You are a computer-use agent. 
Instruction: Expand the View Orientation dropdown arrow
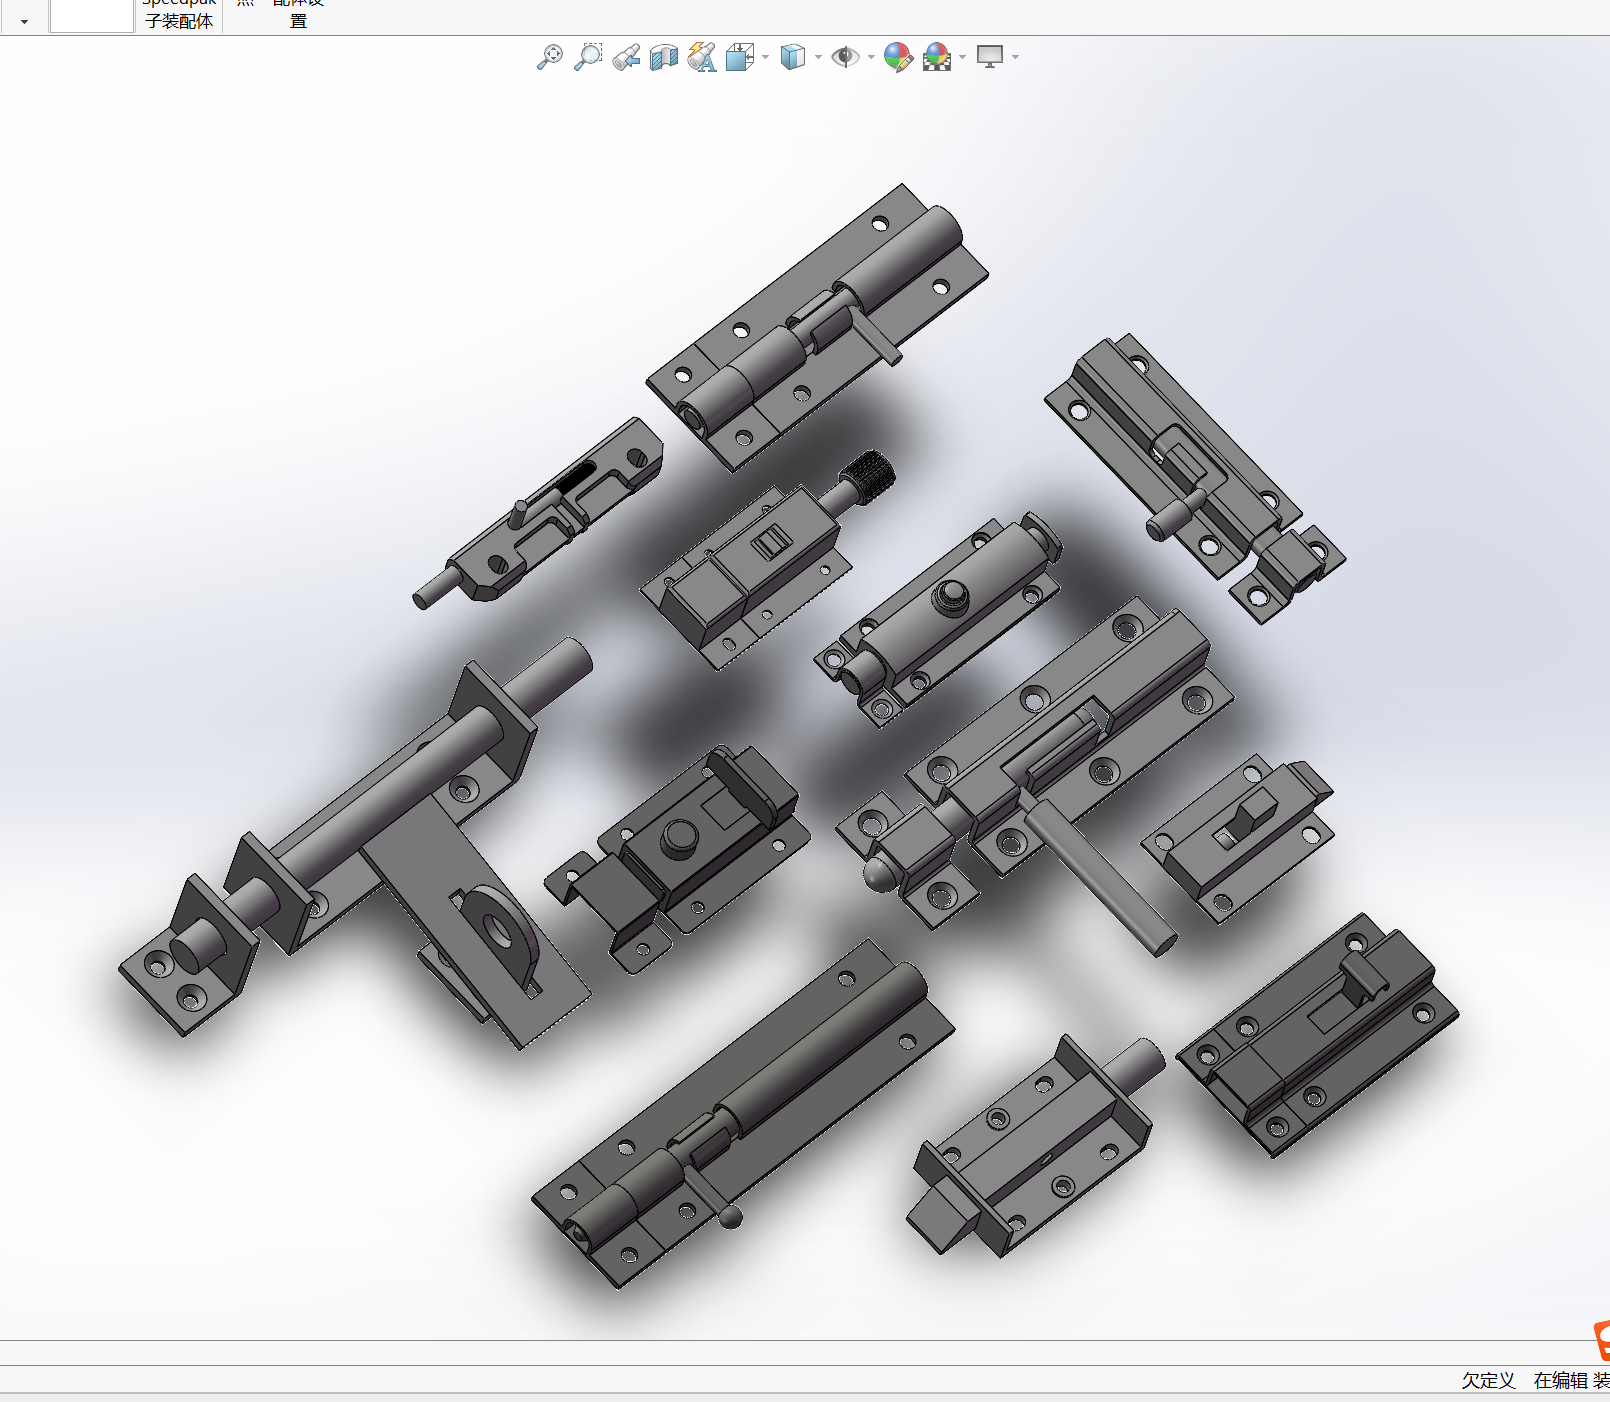coord(766,57)
